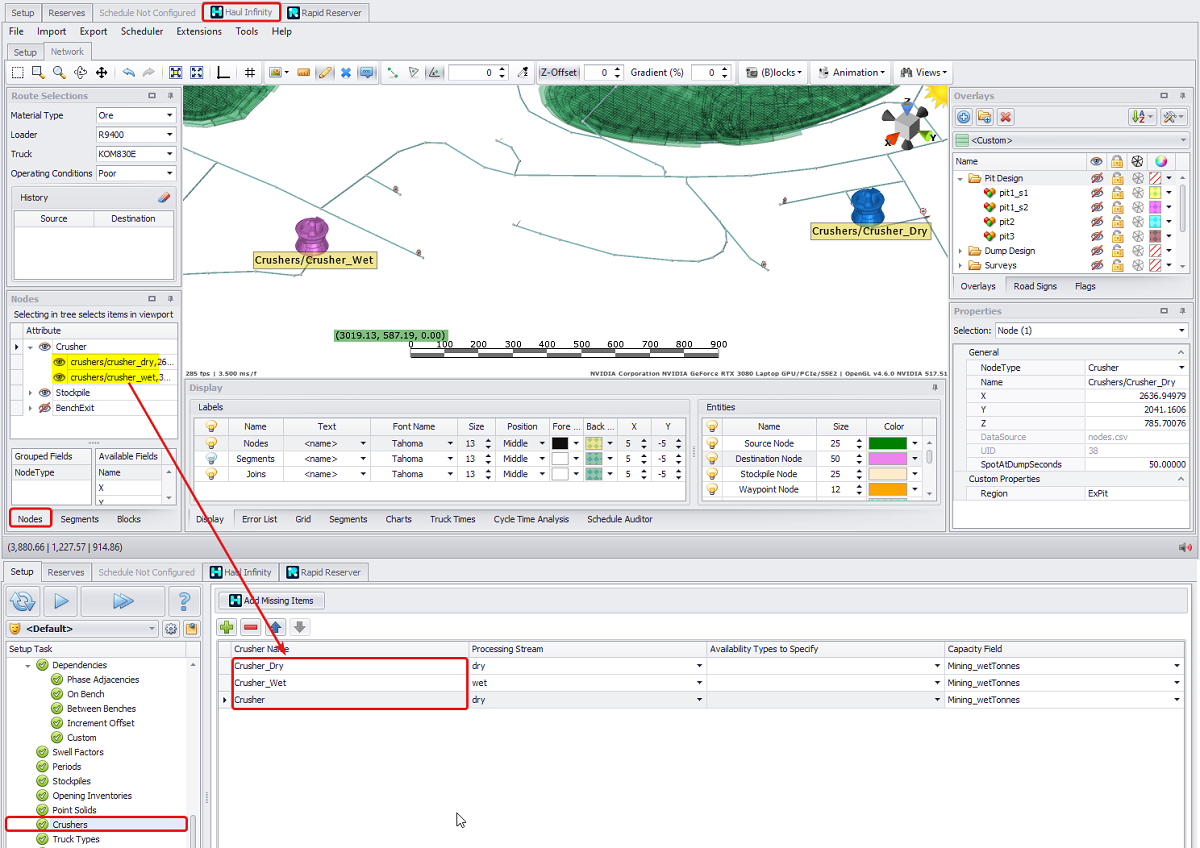Switch to the Cycle Time Analysis tab
This screenshot has width=1200, height=848.
point(531,519)
